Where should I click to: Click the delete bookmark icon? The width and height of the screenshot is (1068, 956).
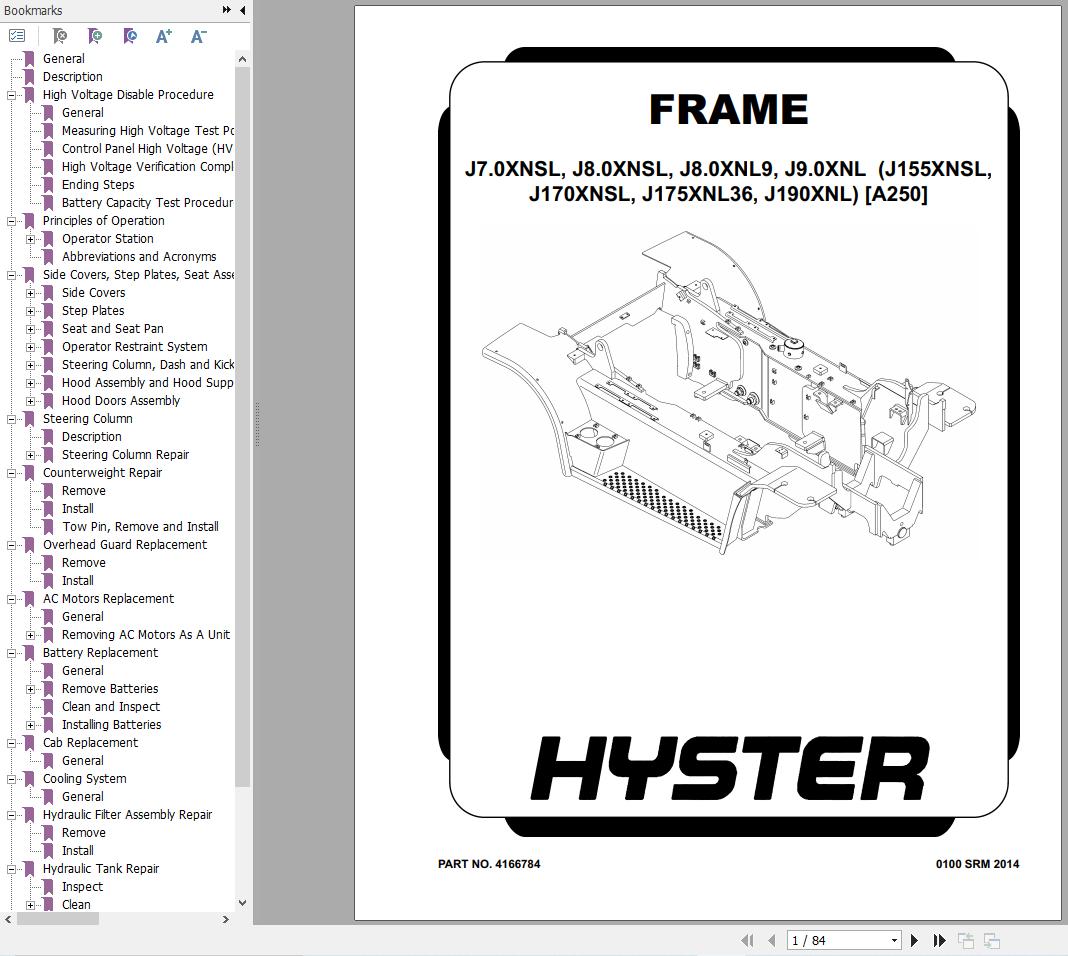[x=59, y=36]
